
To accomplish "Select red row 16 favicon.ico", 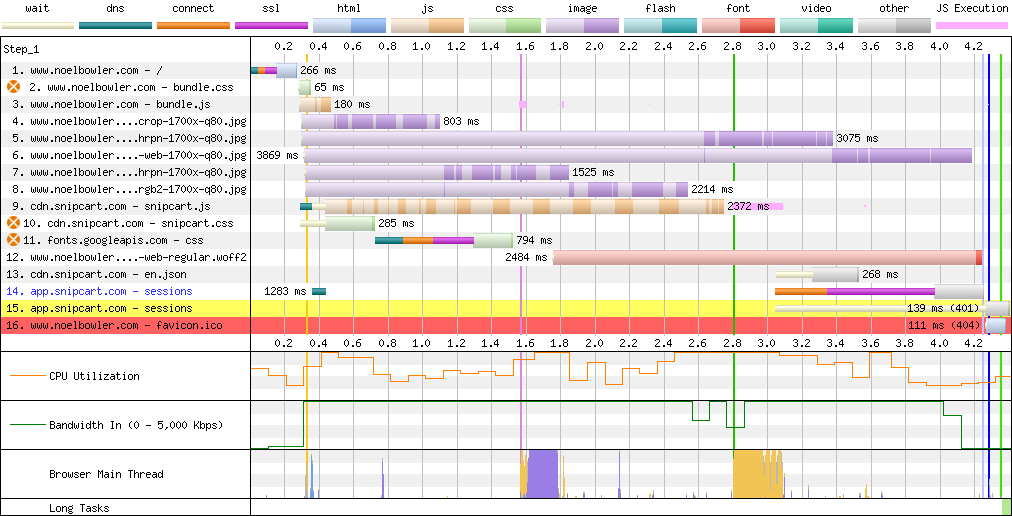I will 114,325.
